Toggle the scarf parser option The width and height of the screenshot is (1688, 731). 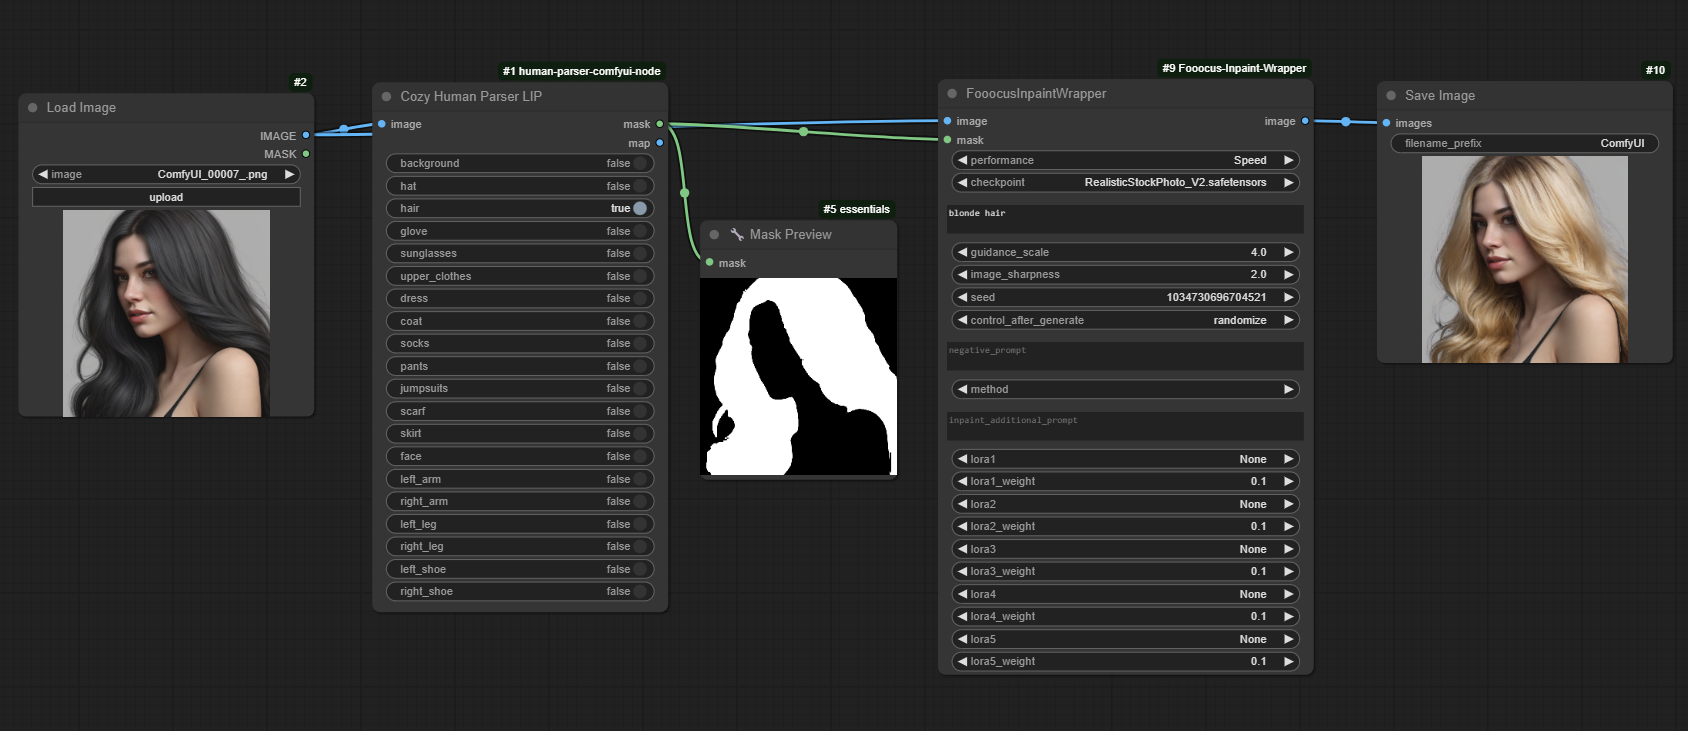[x=519, y=411]
